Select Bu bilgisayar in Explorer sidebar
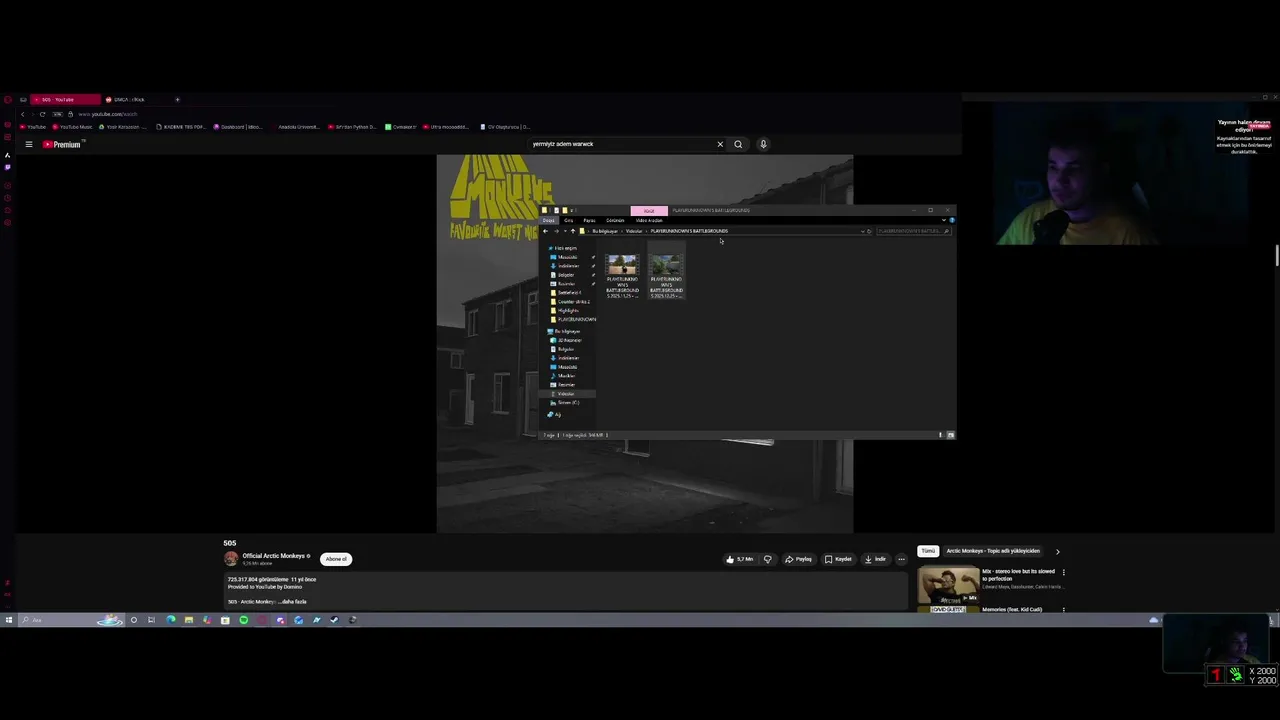The image size is (1280, 720). pos(564,331)
